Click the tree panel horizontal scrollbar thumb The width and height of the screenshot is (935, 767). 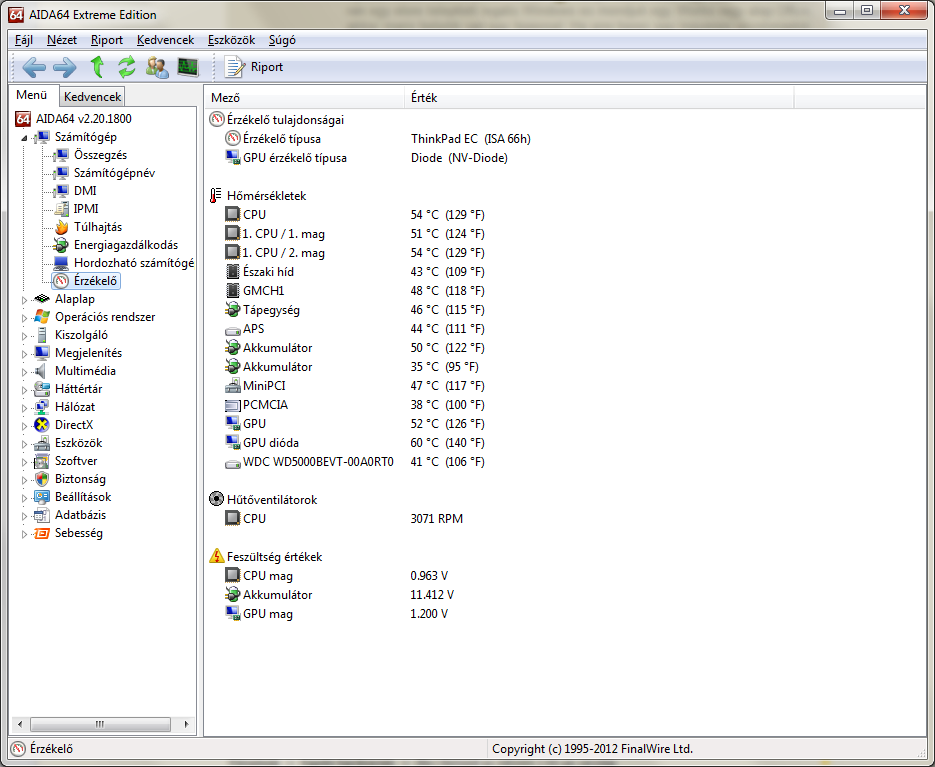(x=100, y=724)
